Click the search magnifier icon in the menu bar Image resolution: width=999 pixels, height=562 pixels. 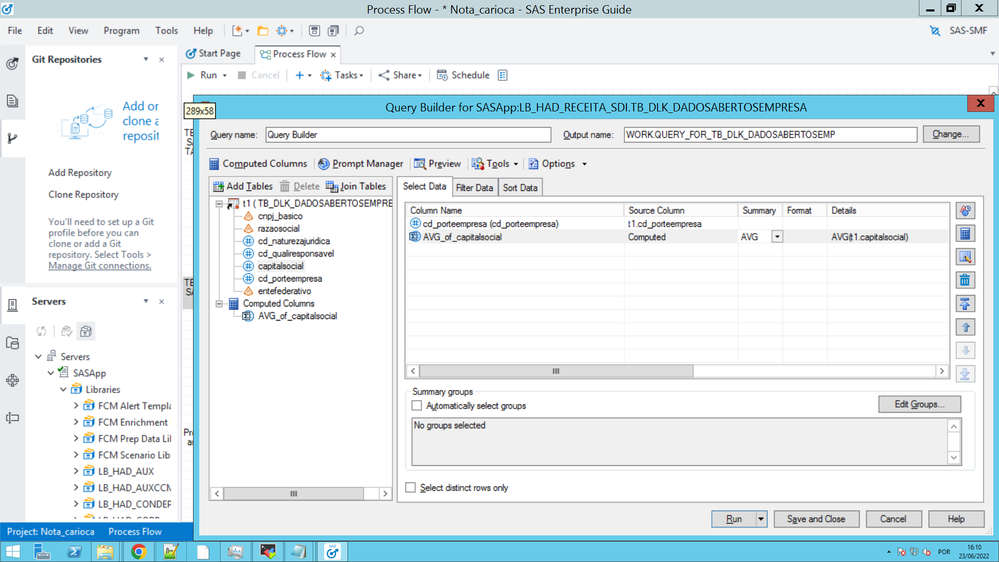pos(359,31)
